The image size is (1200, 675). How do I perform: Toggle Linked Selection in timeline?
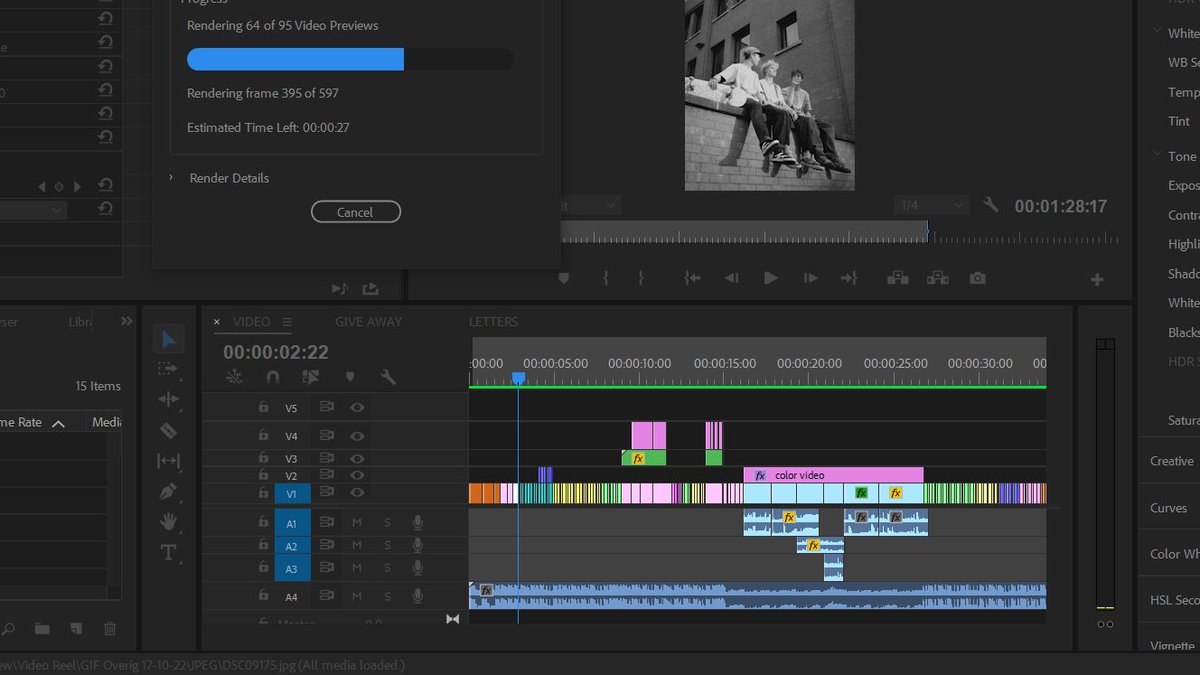click(x=311, y=377)
